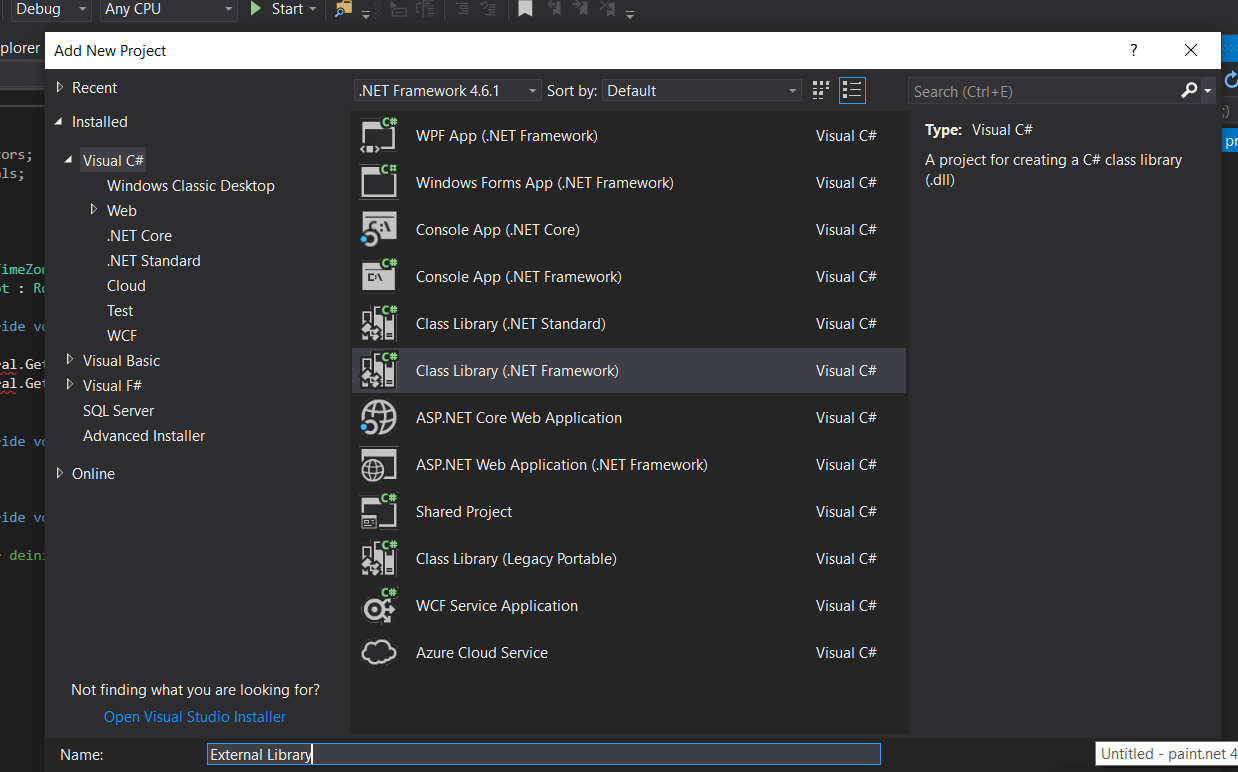Click the Search (Ctrl+E) box
This screenshot has width=1238, height=772.
point(1045,91)
